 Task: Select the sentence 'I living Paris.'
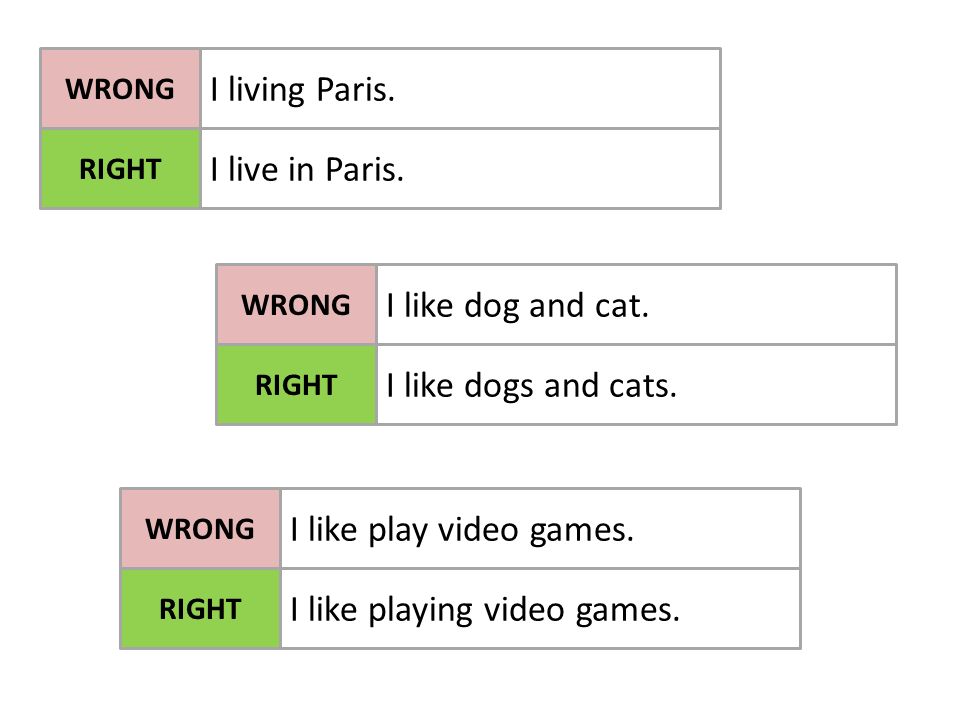302,90
